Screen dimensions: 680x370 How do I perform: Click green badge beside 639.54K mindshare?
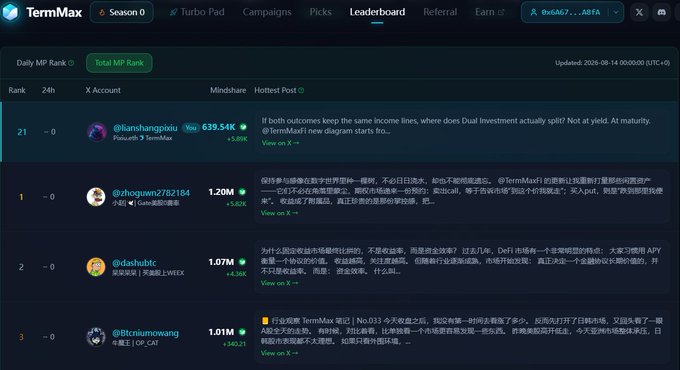click(x=243, y=127)
